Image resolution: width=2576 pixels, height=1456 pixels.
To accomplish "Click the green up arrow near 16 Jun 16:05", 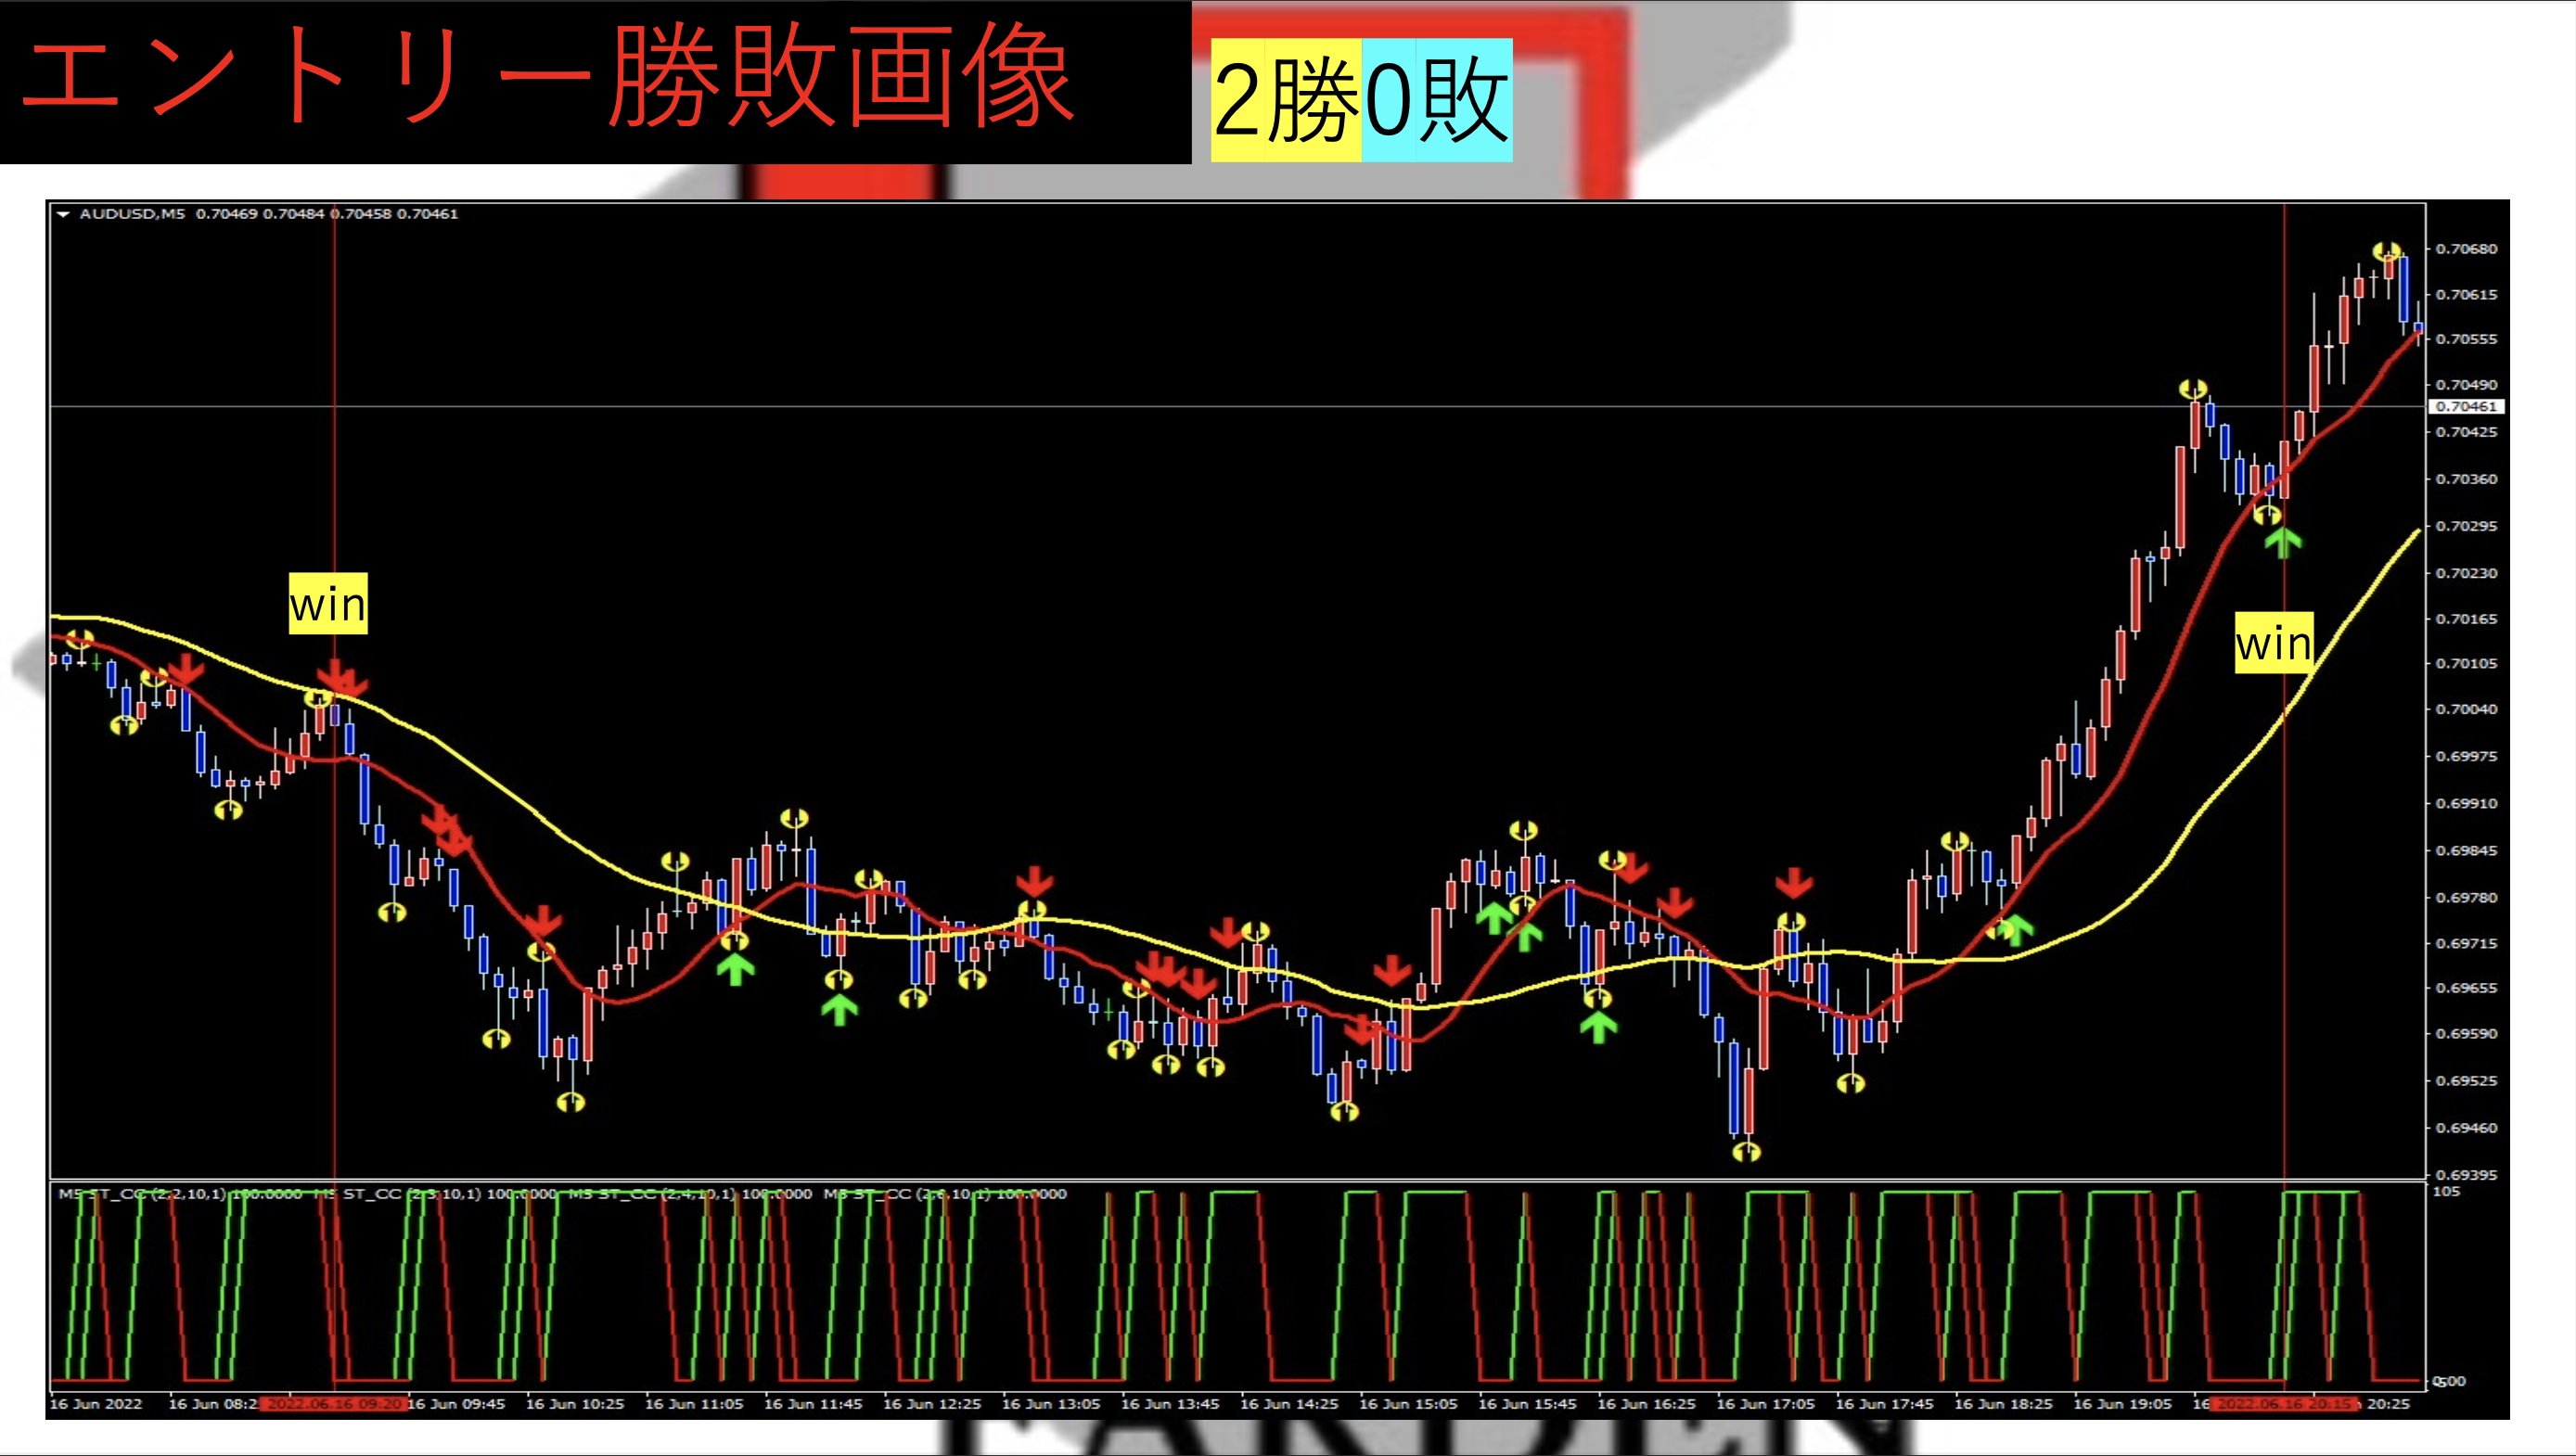I will 1598,1026.
